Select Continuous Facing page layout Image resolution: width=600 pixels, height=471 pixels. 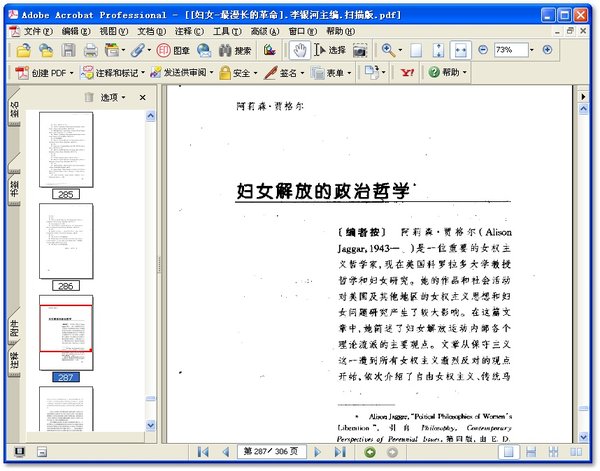tap(553, 453)
